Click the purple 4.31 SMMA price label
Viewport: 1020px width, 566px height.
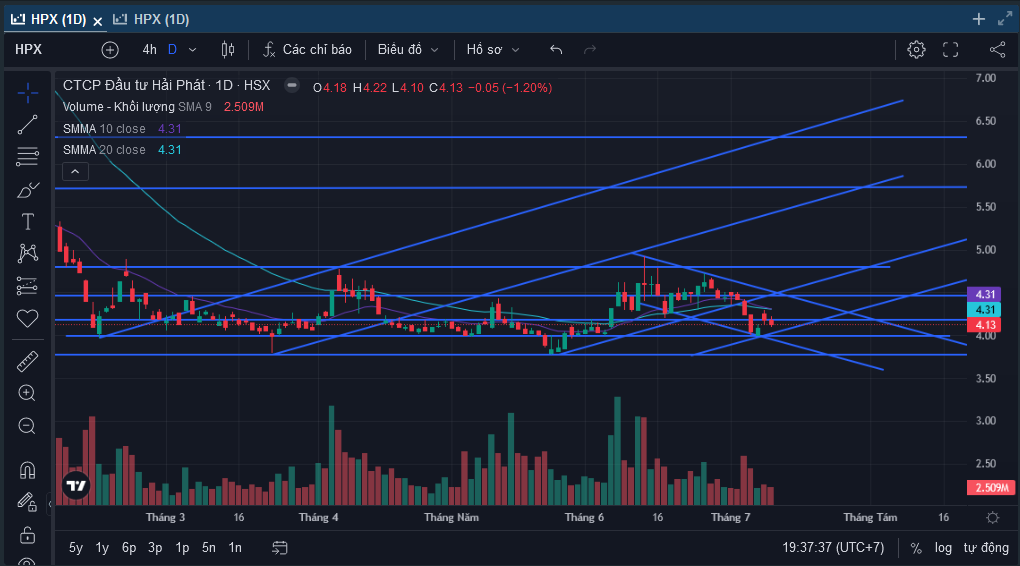(x=985, y=295)
